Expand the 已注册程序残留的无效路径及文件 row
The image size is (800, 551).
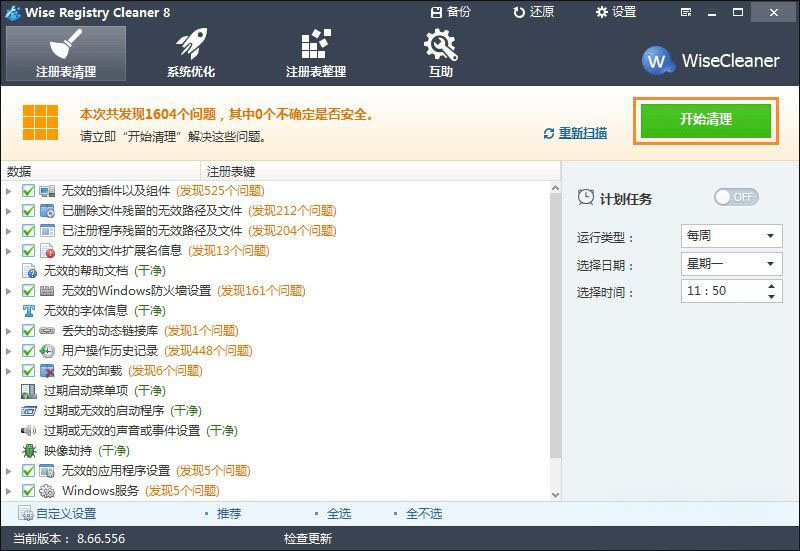tap(9, 231)
